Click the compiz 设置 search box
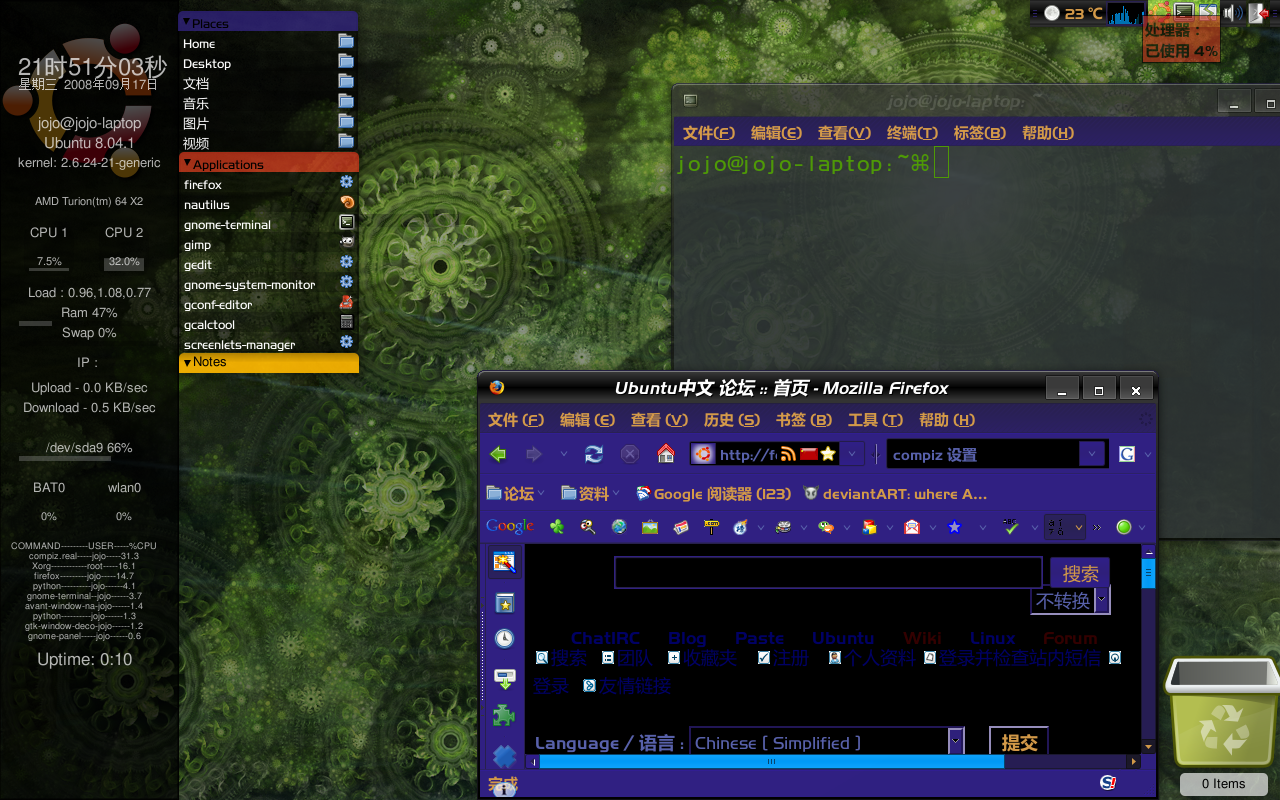Viewport: 1280px width, 800px height. point(983,454)
